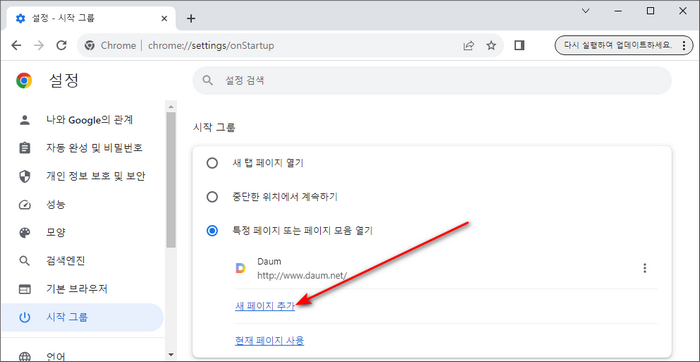Click the forward navigation arrow
The image size is (700, 362).
click(x=39, y=46)
